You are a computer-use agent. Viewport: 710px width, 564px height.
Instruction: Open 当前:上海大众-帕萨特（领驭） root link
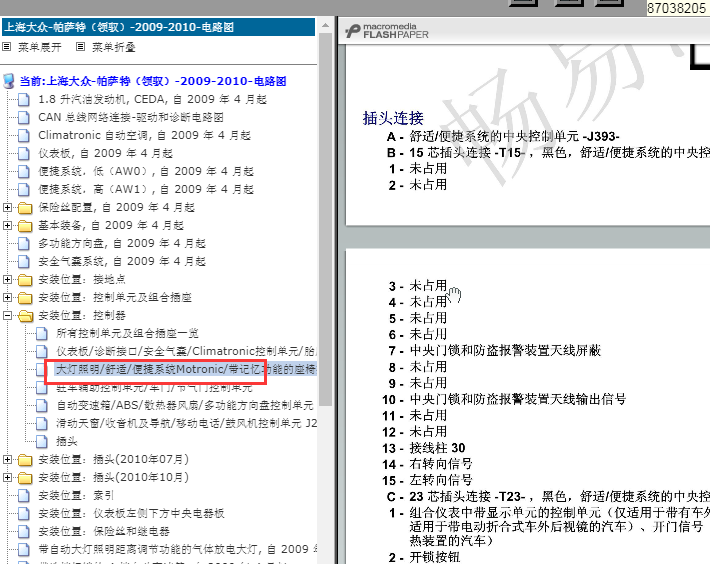[x=153, y=81]
